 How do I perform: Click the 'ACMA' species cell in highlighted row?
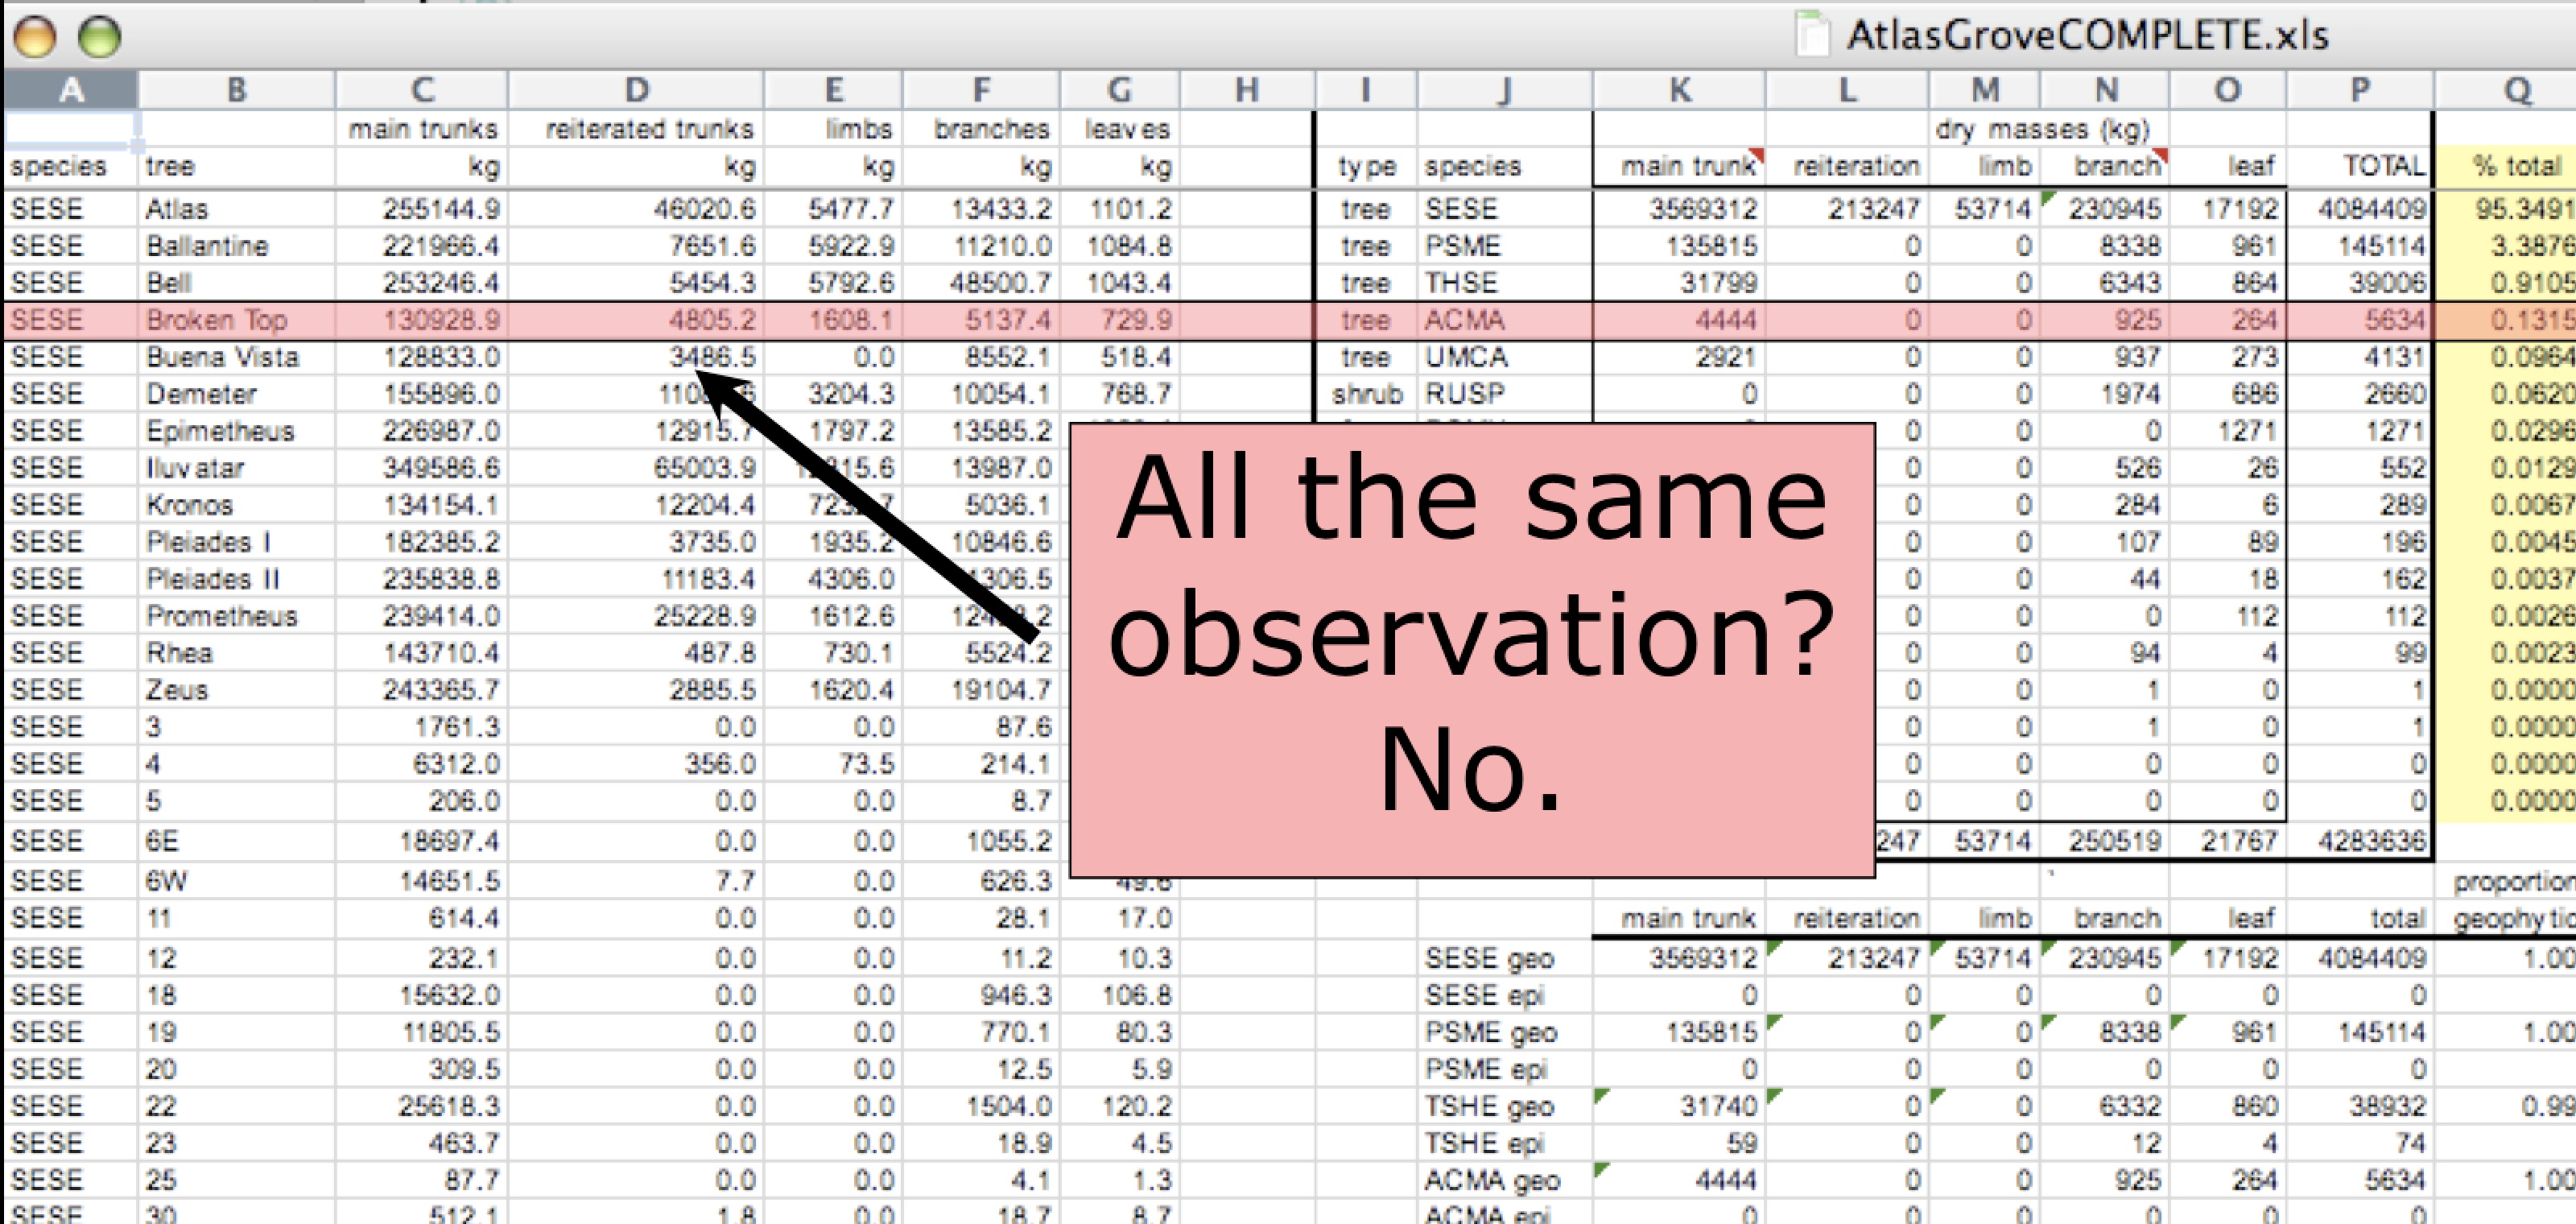tap(1464, 320)
